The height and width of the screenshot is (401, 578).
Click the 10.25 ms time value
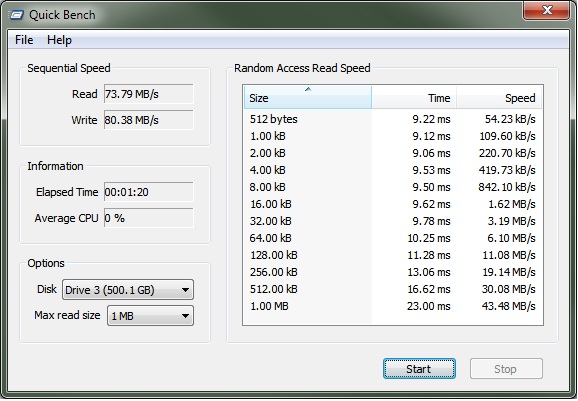coord(429,238)
